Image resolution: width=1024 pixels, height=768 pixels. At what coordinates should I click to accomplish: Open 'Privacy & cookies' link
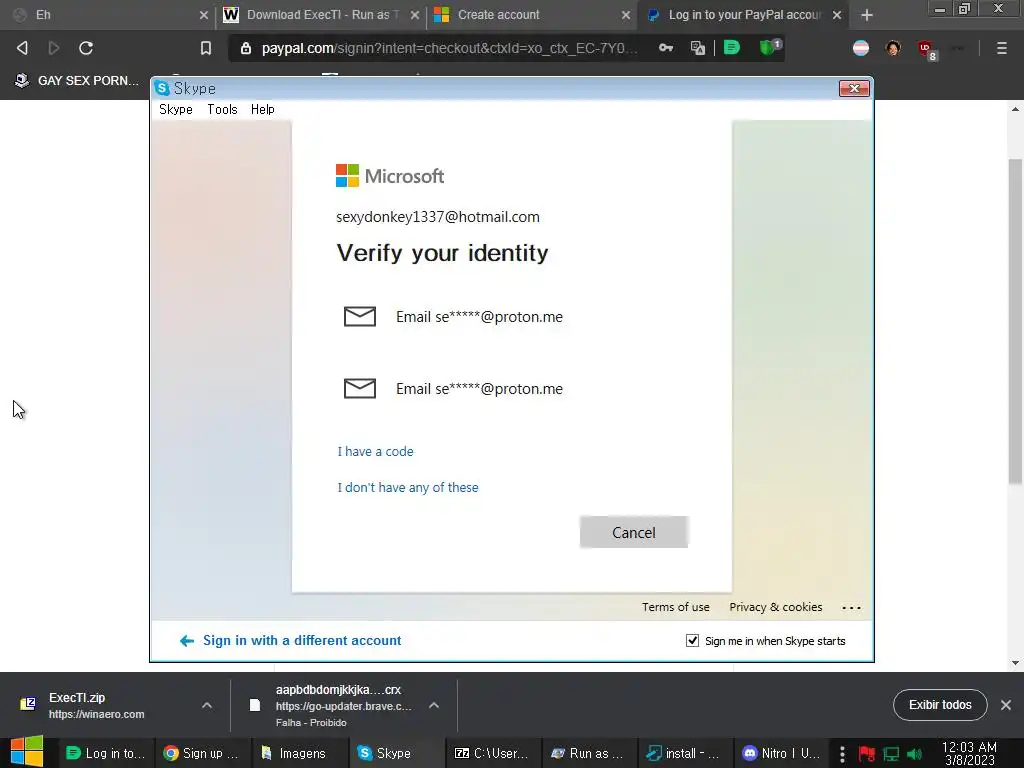pos(775,607)
